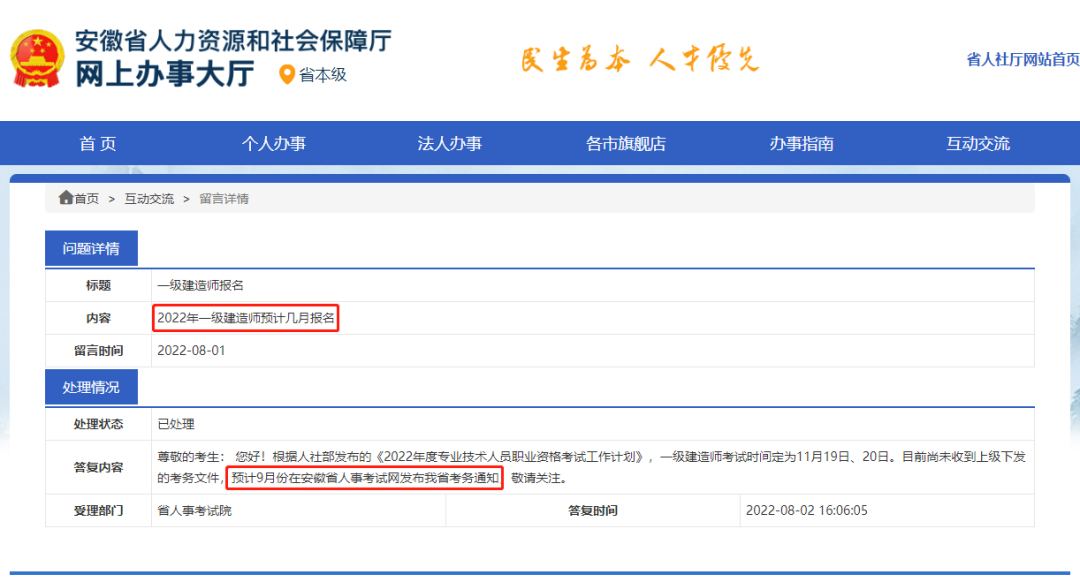Click the 已处理 status text

coord(176,424)
